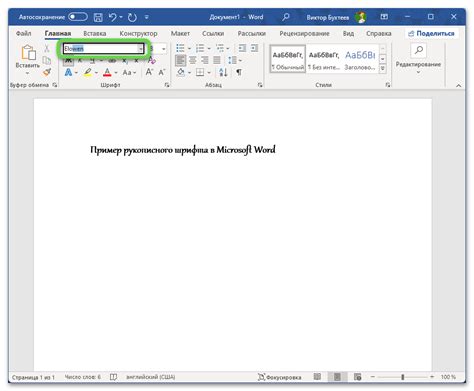Decrease paragraph indent
The width and height of the screenshot is (474, 391).
242,48
